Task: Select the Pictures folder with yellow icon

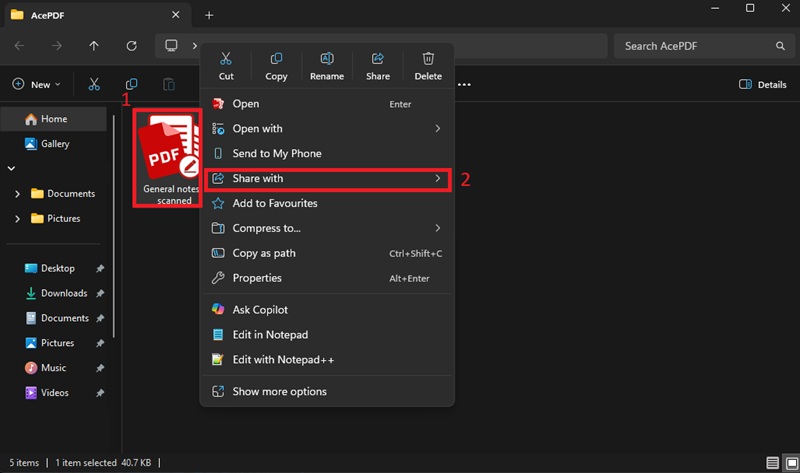Action: tap(56, 218)
